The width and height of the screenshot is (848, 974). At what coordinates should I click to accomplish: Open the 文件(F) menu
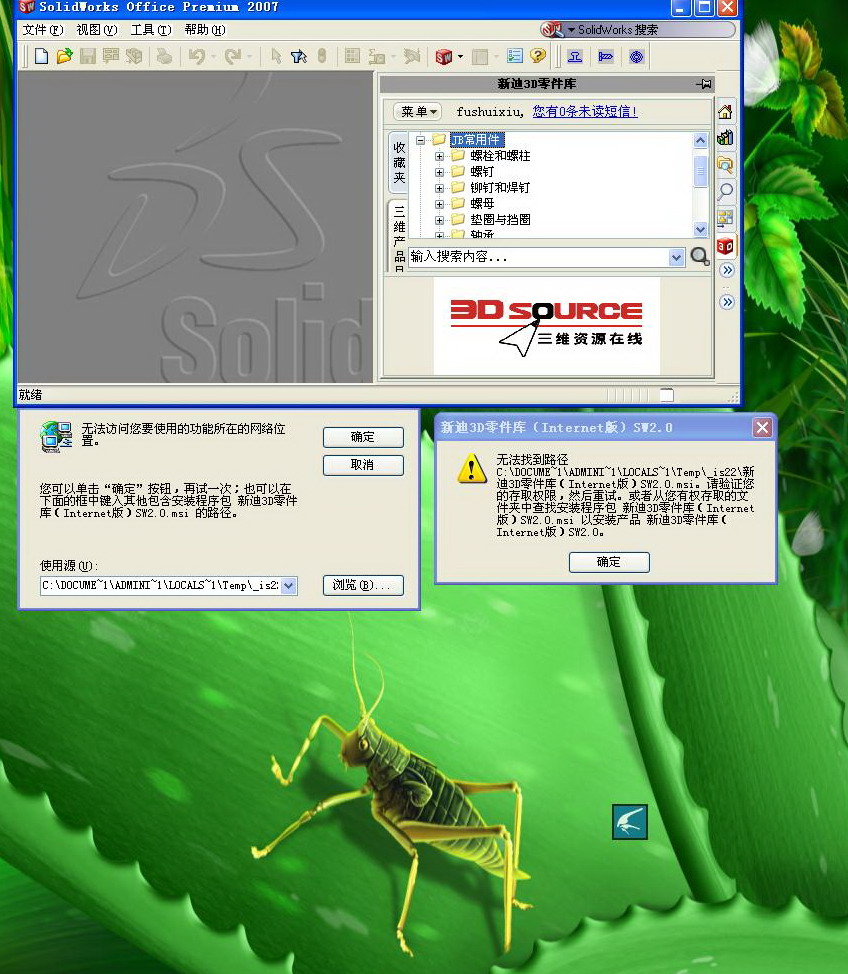[42, 29]
